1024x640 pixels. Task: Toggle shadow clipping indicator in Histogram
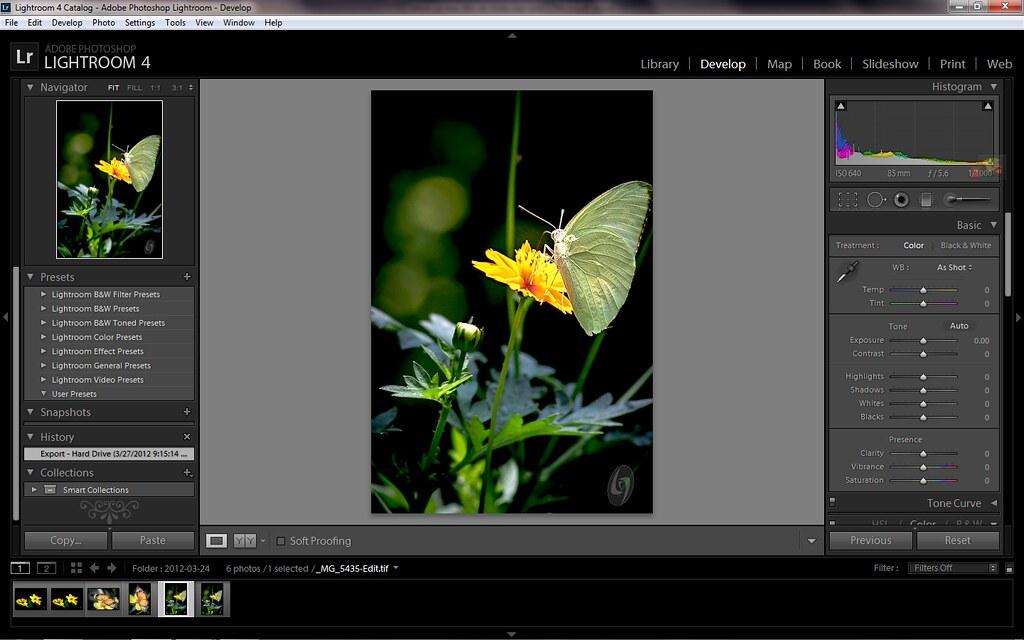tap(841, 106)
